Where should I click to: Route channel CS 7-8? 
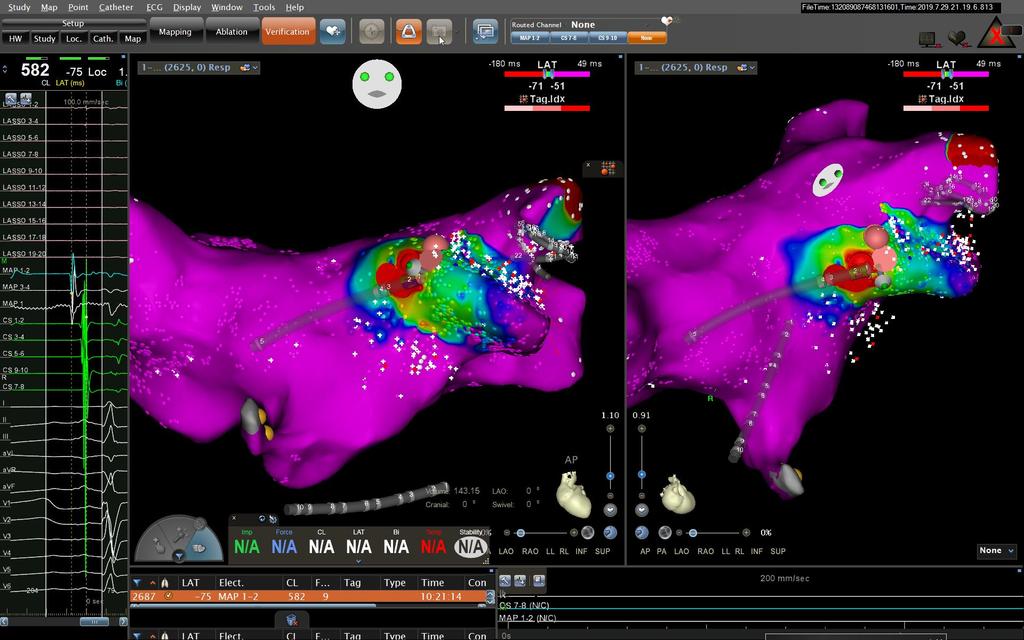point(568,38)
